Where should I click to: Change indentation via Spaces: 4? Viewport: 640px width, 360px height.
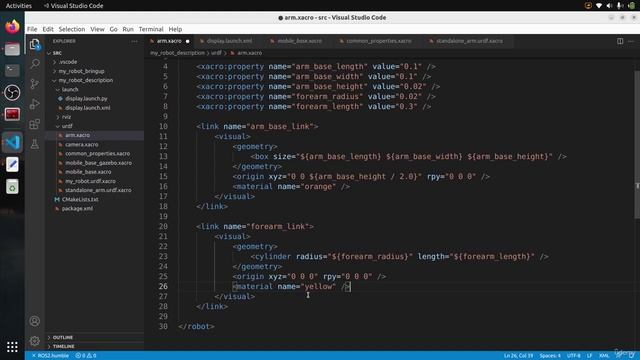550,356
